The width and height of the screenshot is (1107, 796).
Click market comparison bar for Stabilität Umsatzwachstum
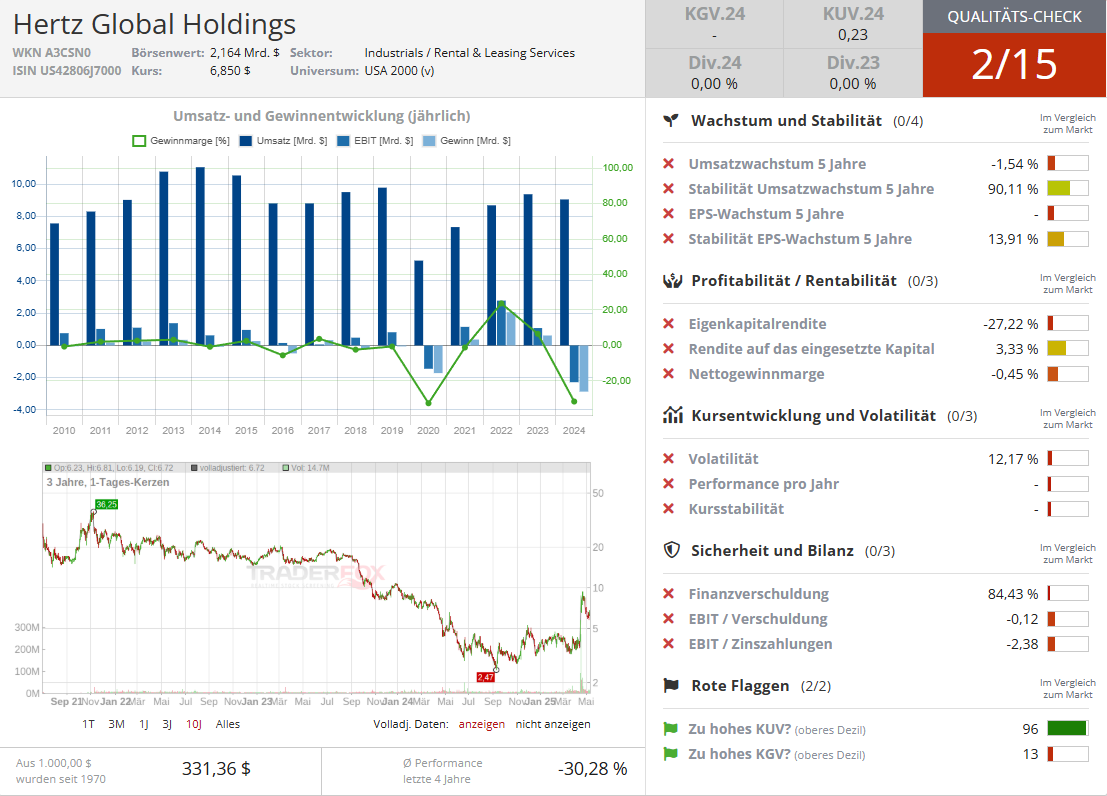[1068, 189]
